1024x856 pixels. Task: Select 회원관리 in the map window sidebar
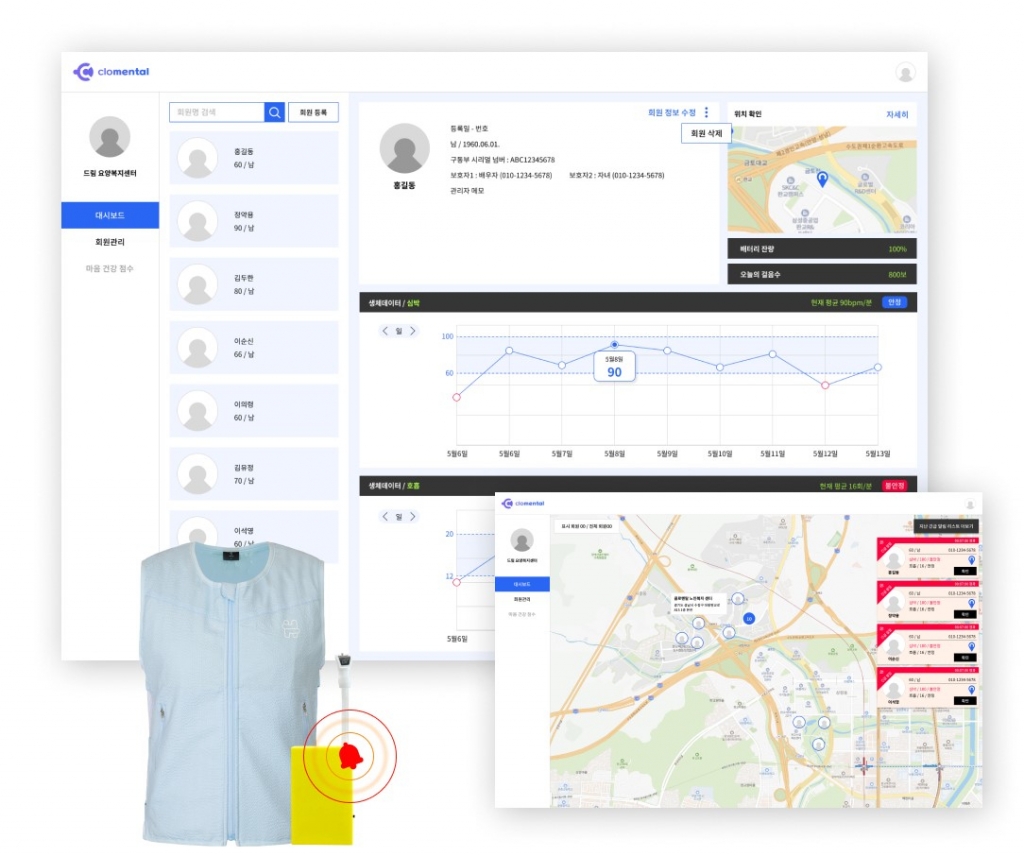pos(522,599)
